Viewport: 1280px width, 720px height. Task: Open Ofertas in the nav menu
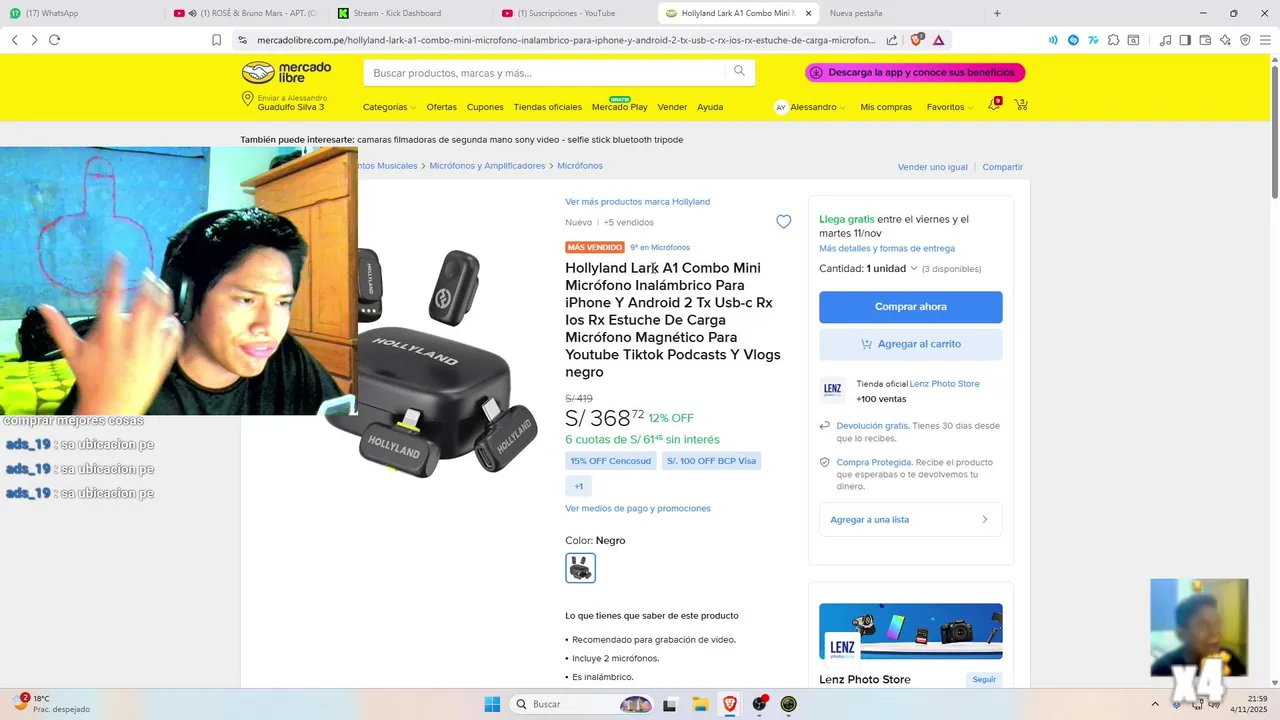pyautogui.click(x=441, y=107)
